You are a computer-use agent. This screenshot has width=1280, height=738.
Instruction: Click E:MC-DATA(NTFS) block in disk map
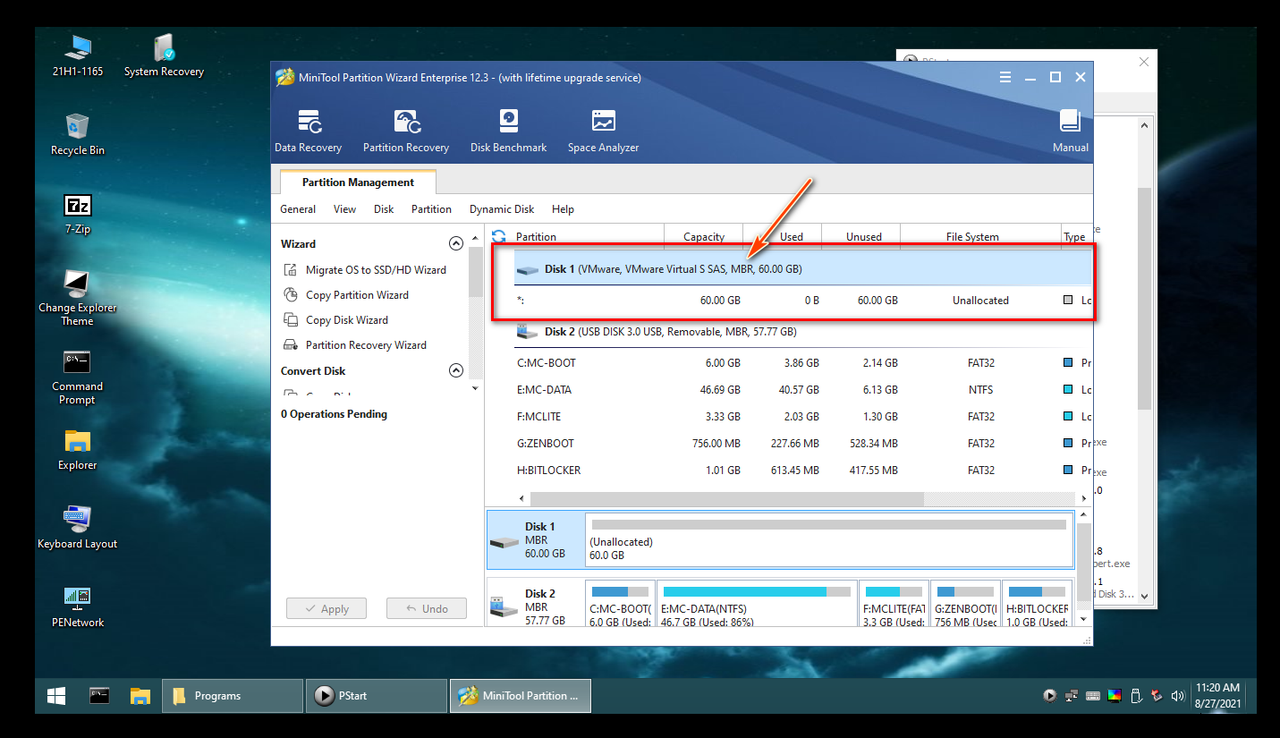click(757, 604)
